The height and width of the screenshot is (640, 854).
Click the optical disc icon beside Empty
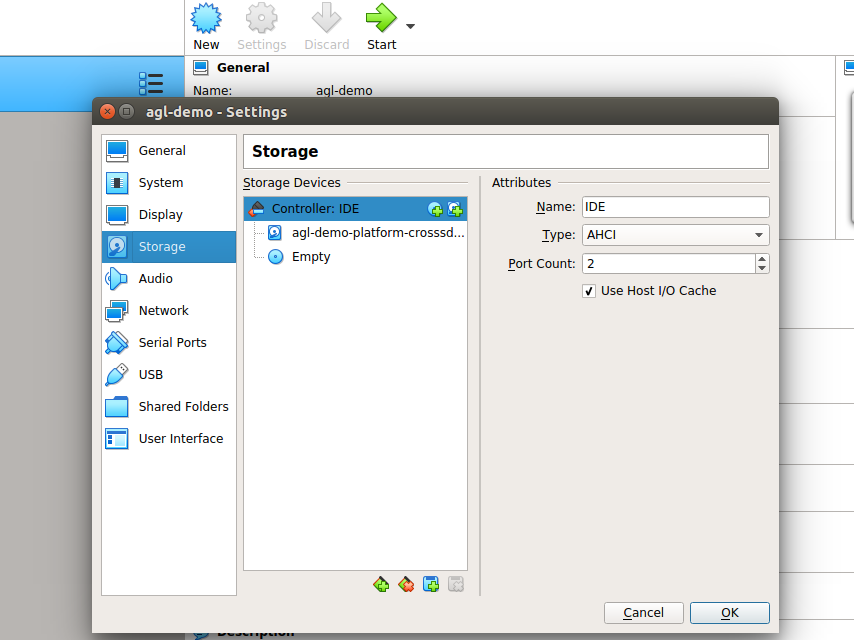coord(276,257)
